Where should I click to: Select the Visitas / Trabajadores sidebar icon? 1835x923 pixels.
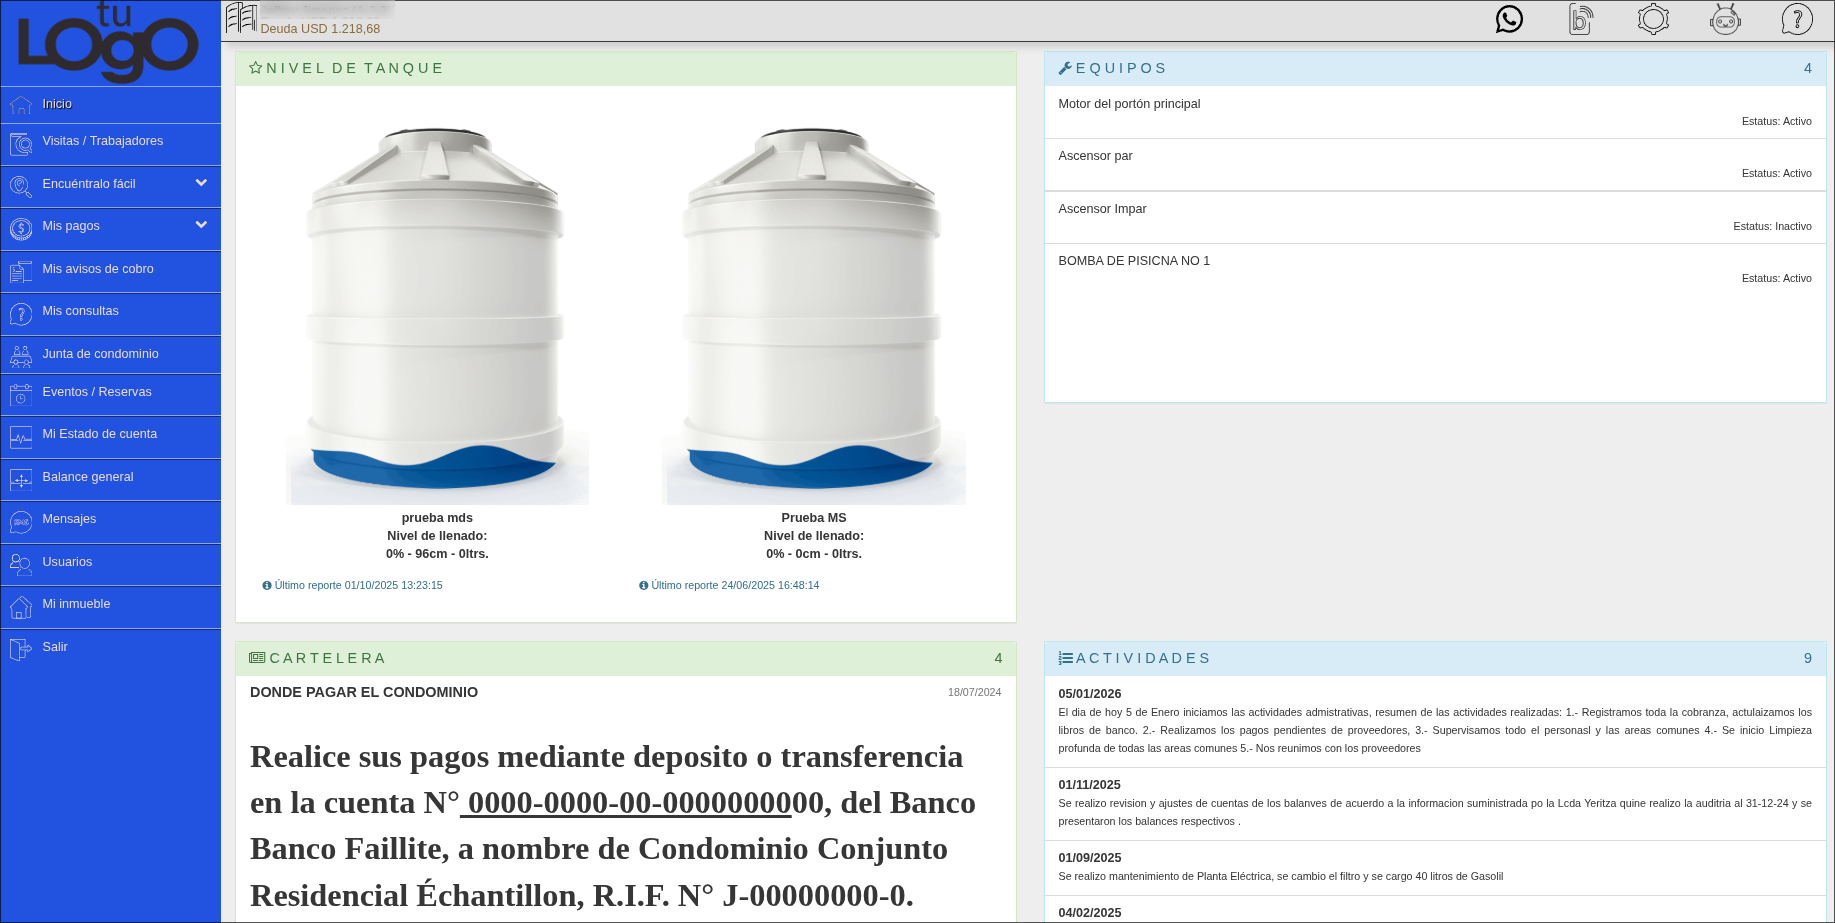coord(20,143)
